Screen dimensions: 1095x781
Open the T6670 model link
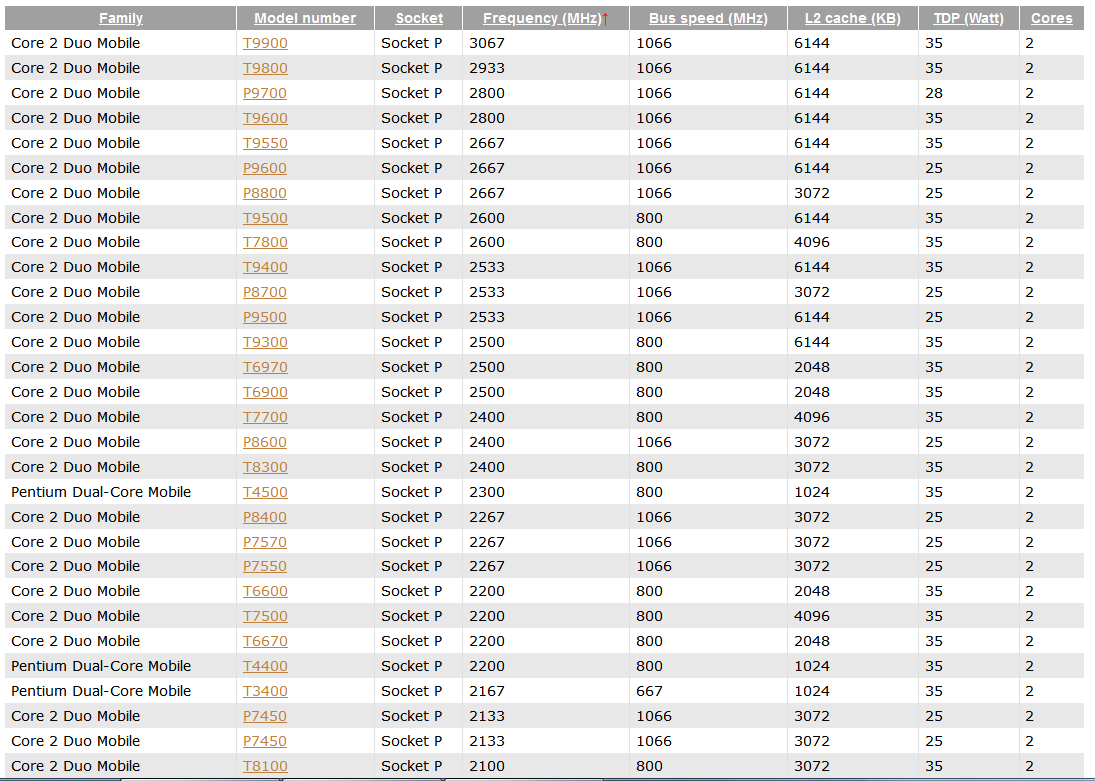[265, 642]
